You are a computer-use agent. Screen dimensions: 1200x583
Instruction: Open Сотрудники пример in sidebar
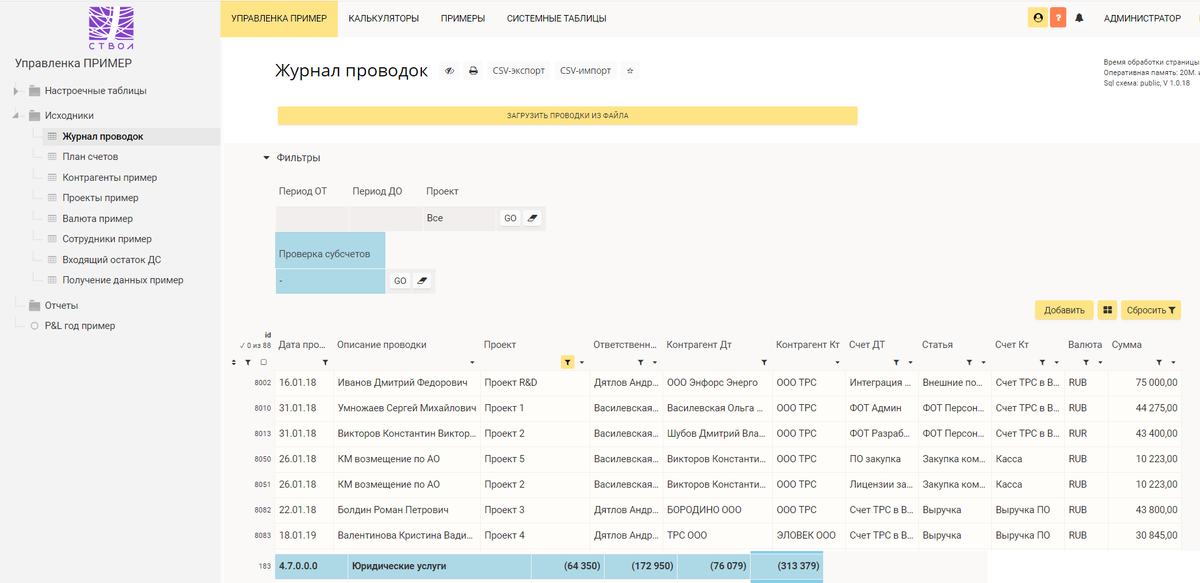point(107,239)
